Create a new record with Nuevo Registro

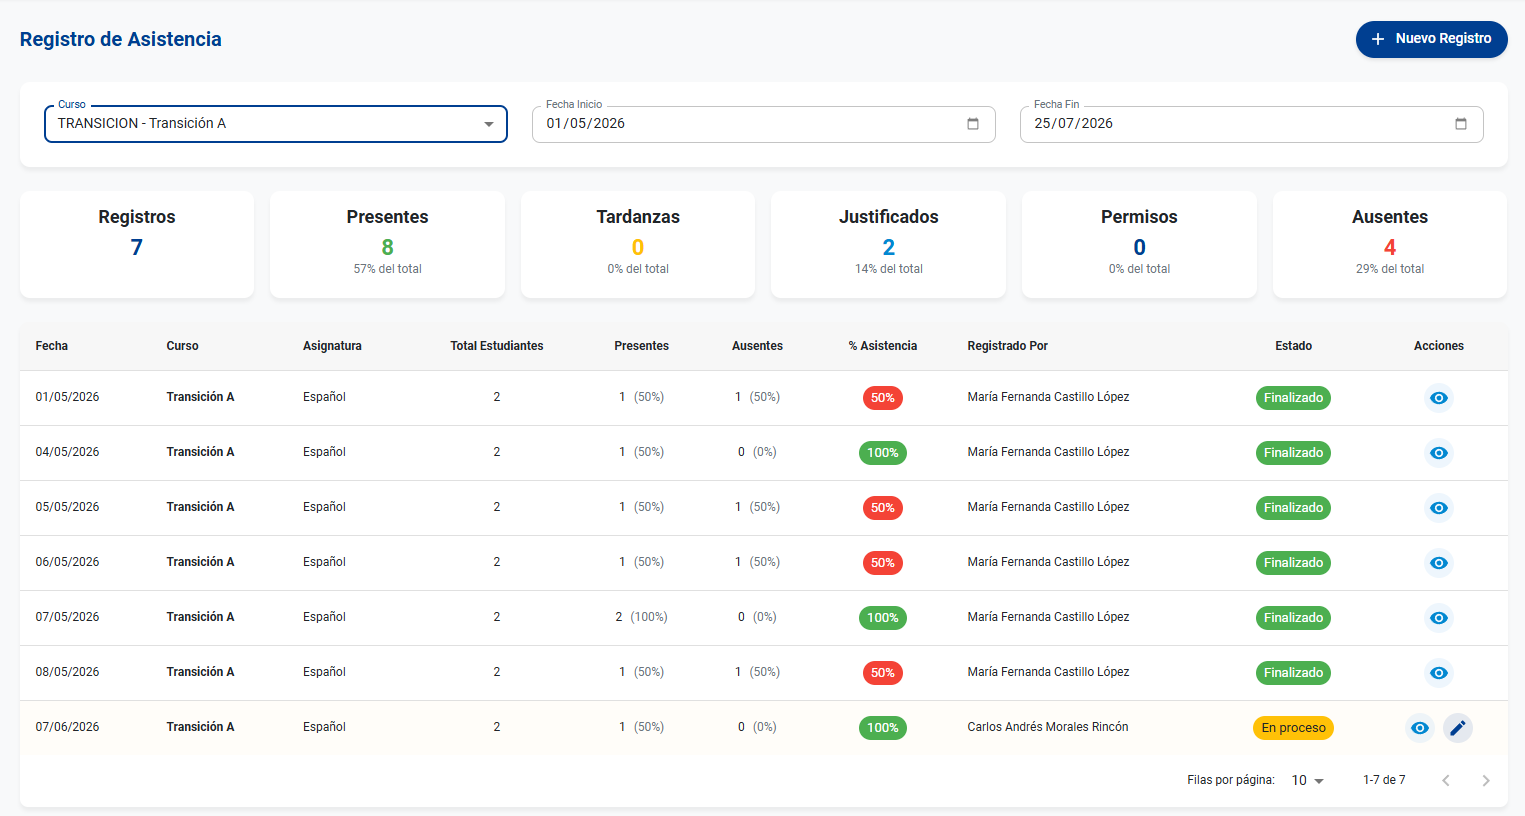(1431, 39)
